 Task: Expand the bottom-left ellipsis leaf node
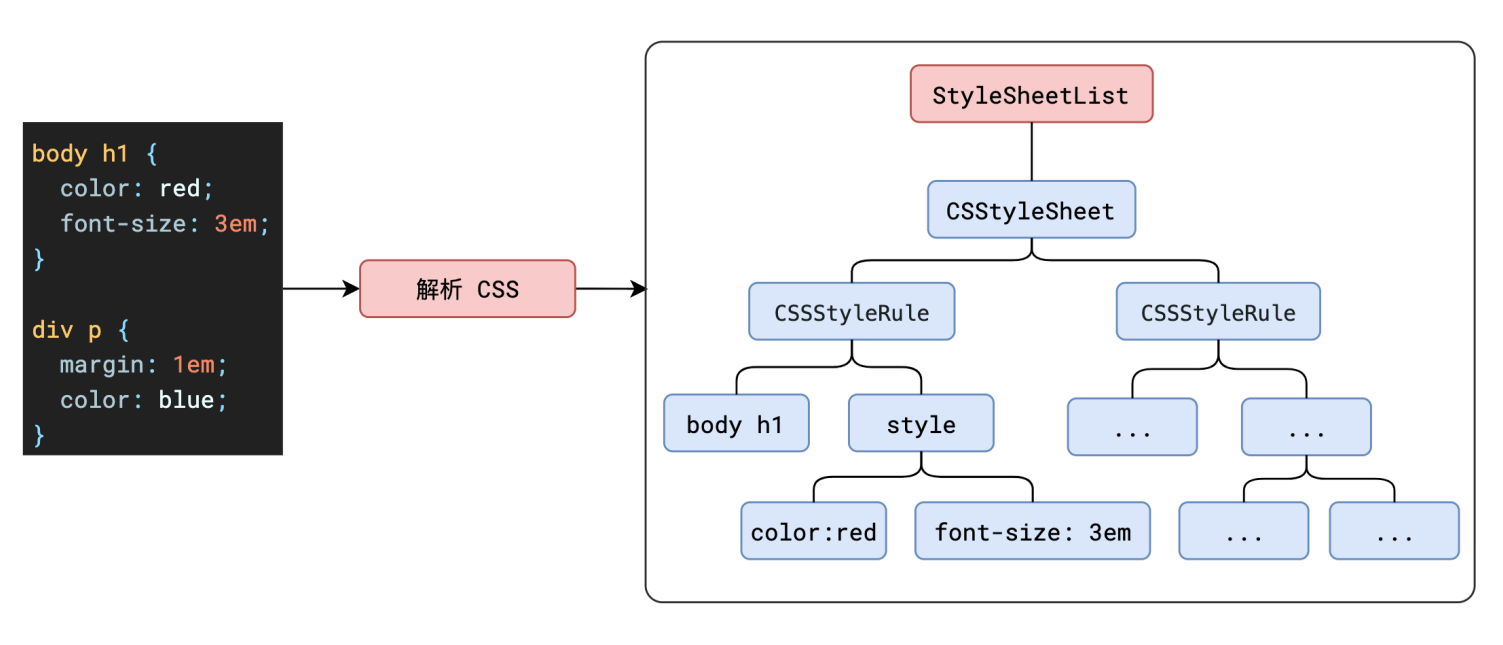[x=1243, y=531]
